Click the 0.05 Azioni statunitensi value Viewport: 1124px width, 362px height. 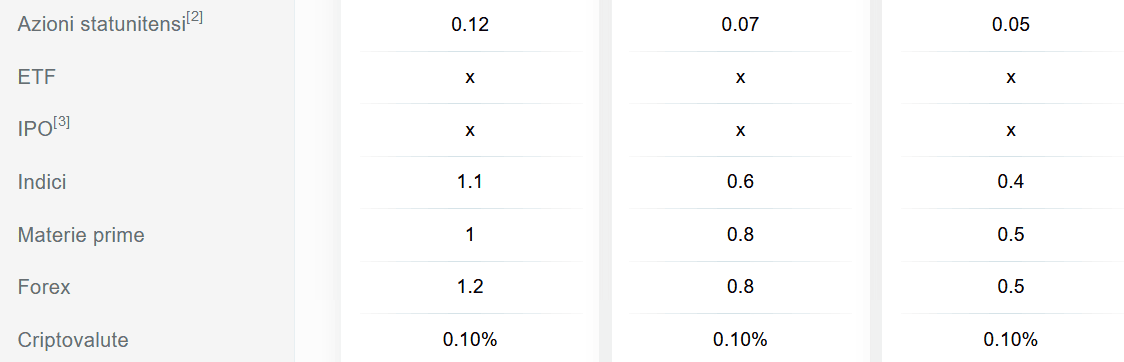click(1011, 25)
